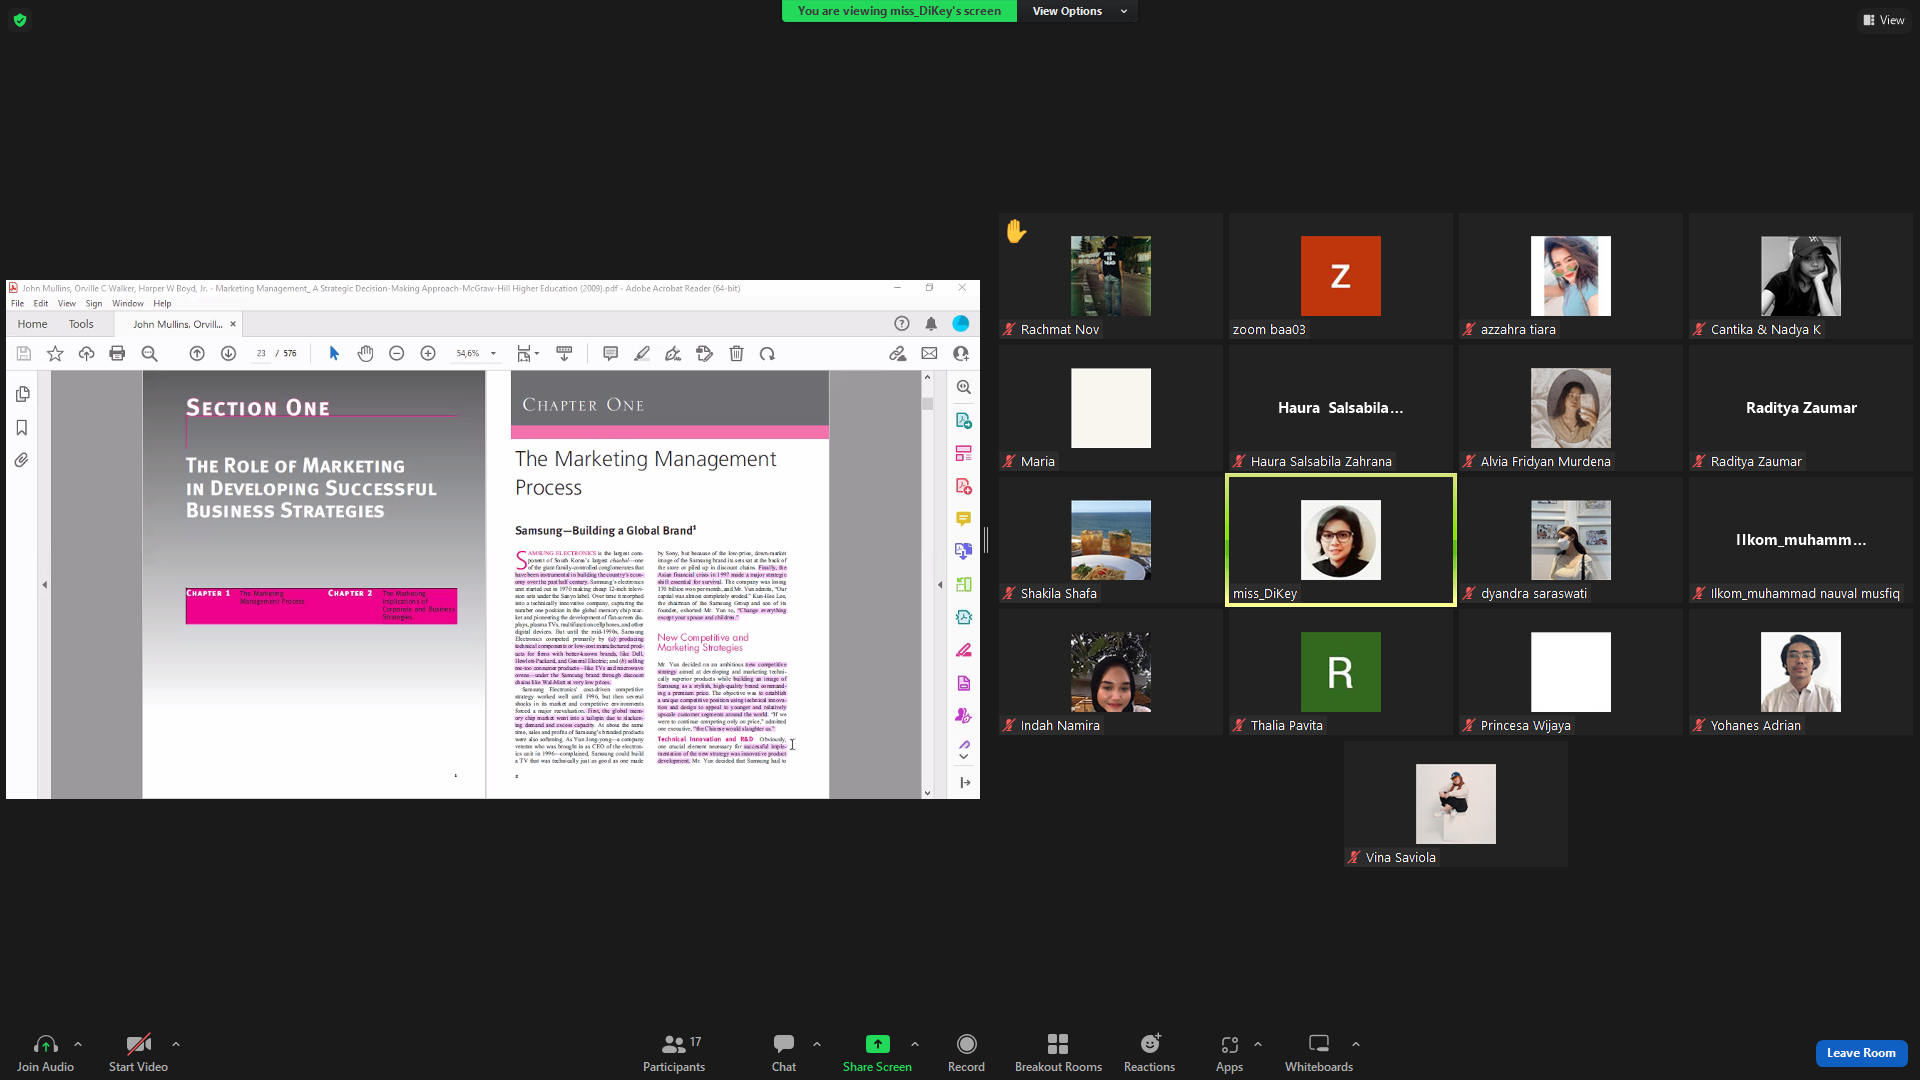
Task: Click the View layout button
Action: [1883, 20]
